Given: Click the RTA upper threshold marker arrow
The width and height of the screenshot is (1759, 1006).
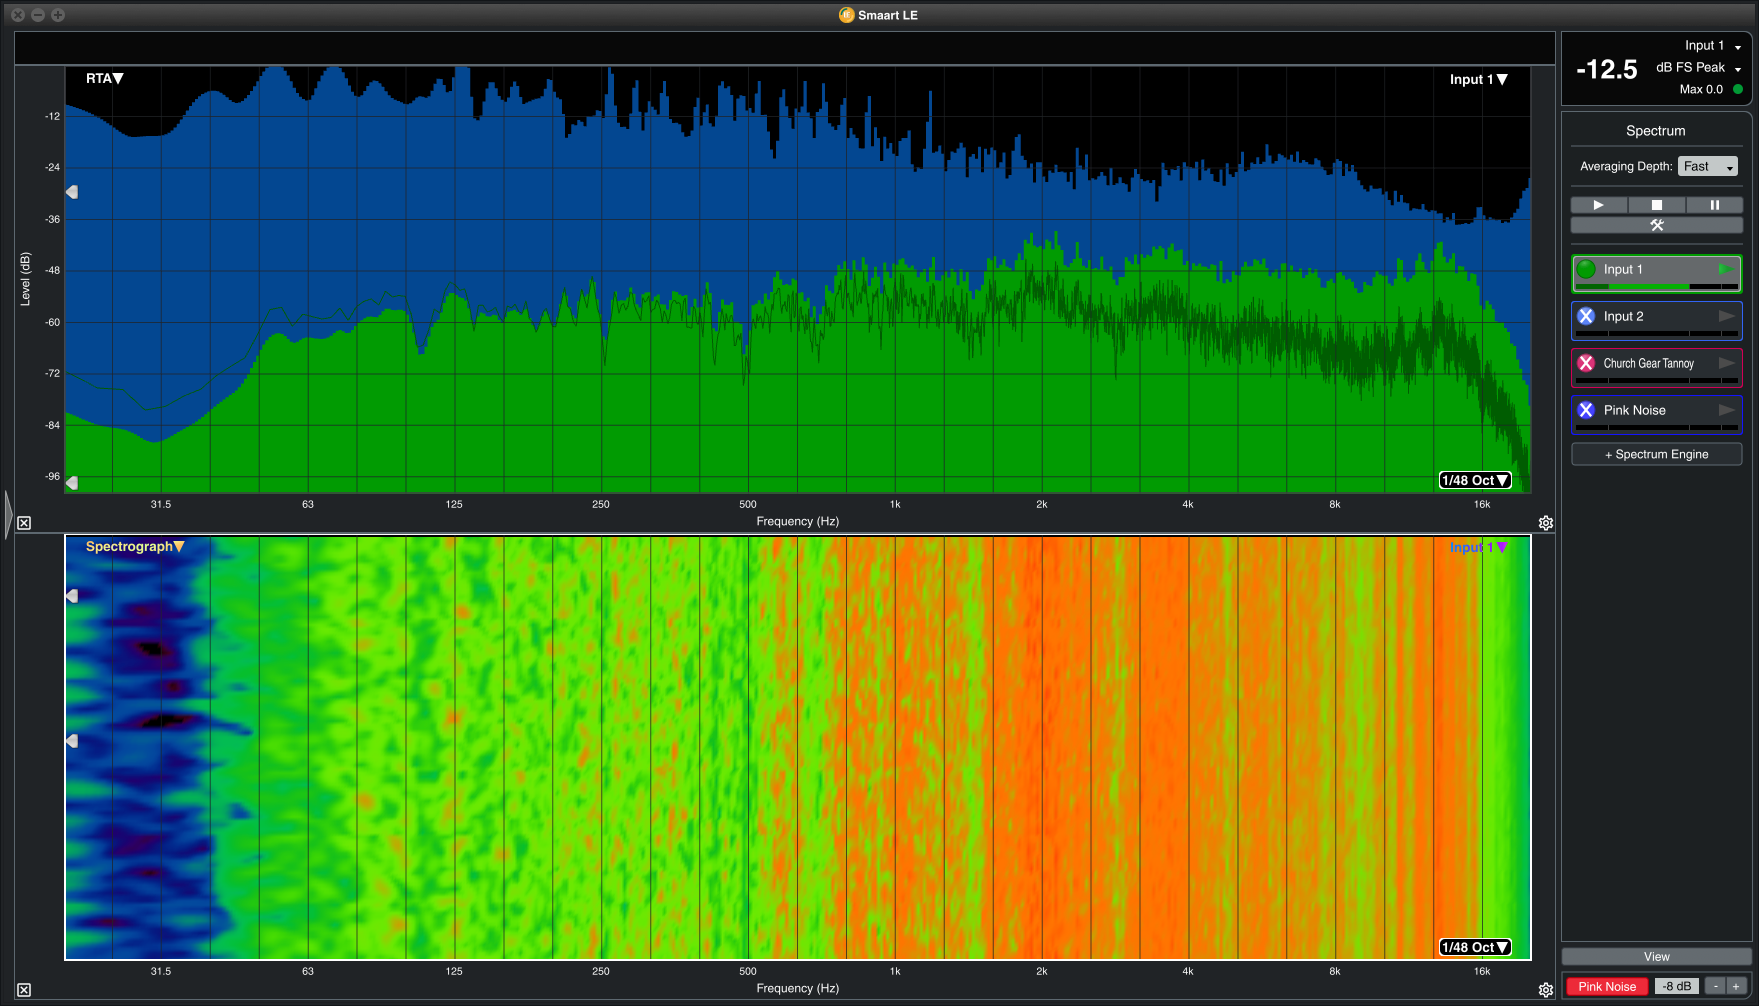Looking at the screenshot, I should [x=72, y=192].
